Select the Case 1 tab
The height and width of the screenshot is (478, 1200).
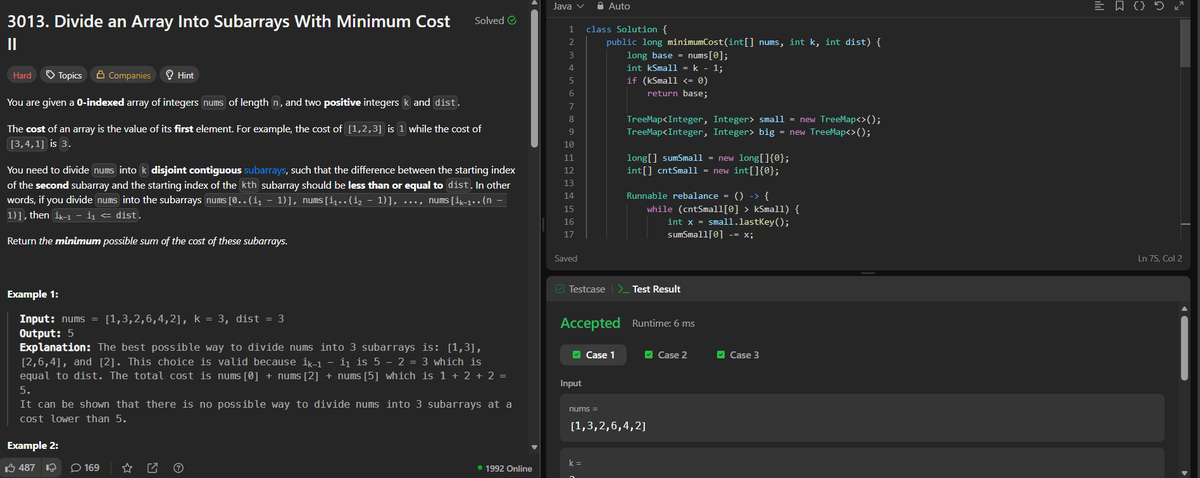pos(593,355)
